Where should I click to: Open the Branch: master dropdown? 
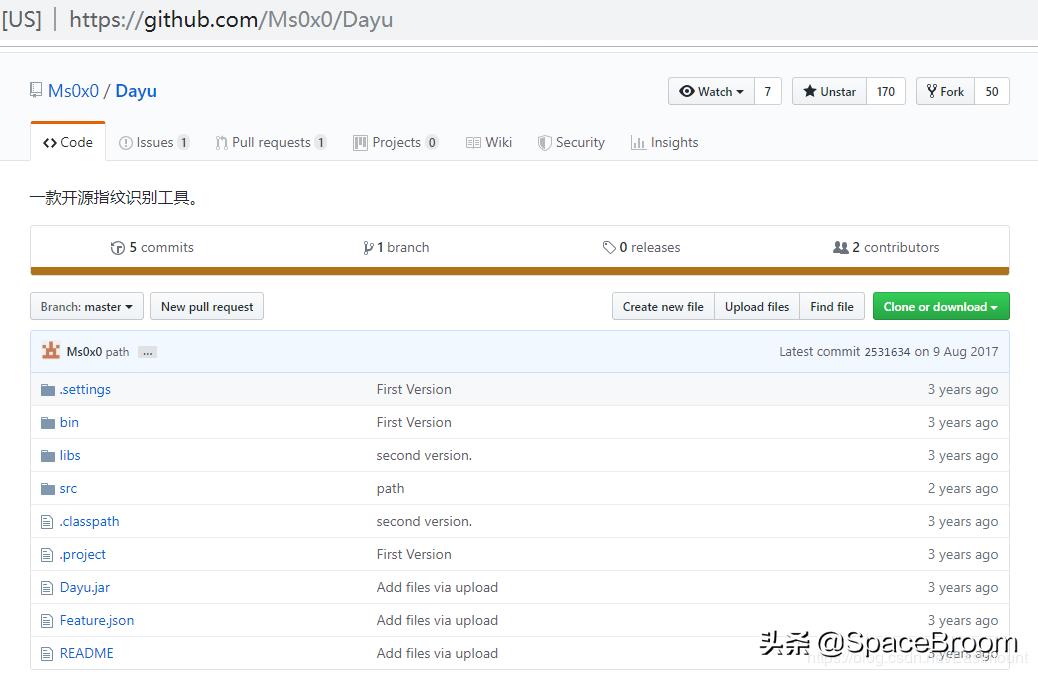(86, 306)
